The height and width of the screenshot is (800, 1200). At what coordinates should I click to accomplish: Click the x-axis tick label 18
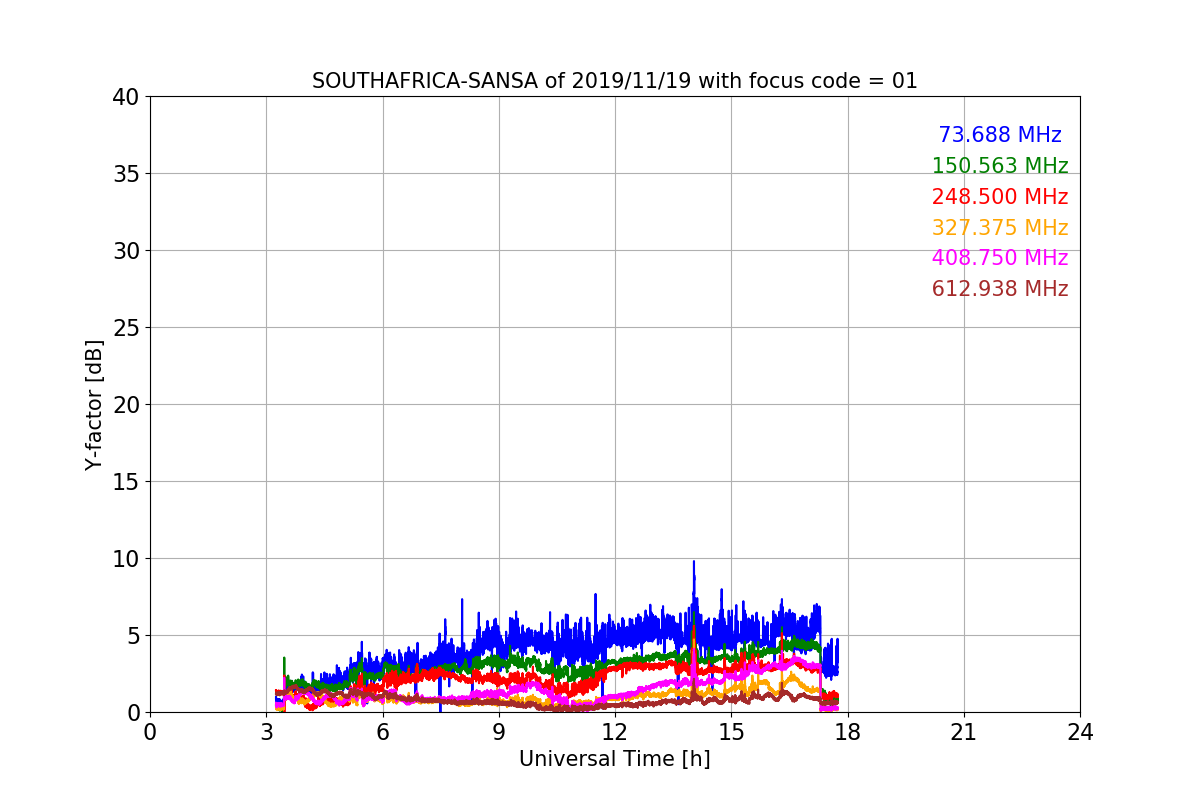(848, 732)
